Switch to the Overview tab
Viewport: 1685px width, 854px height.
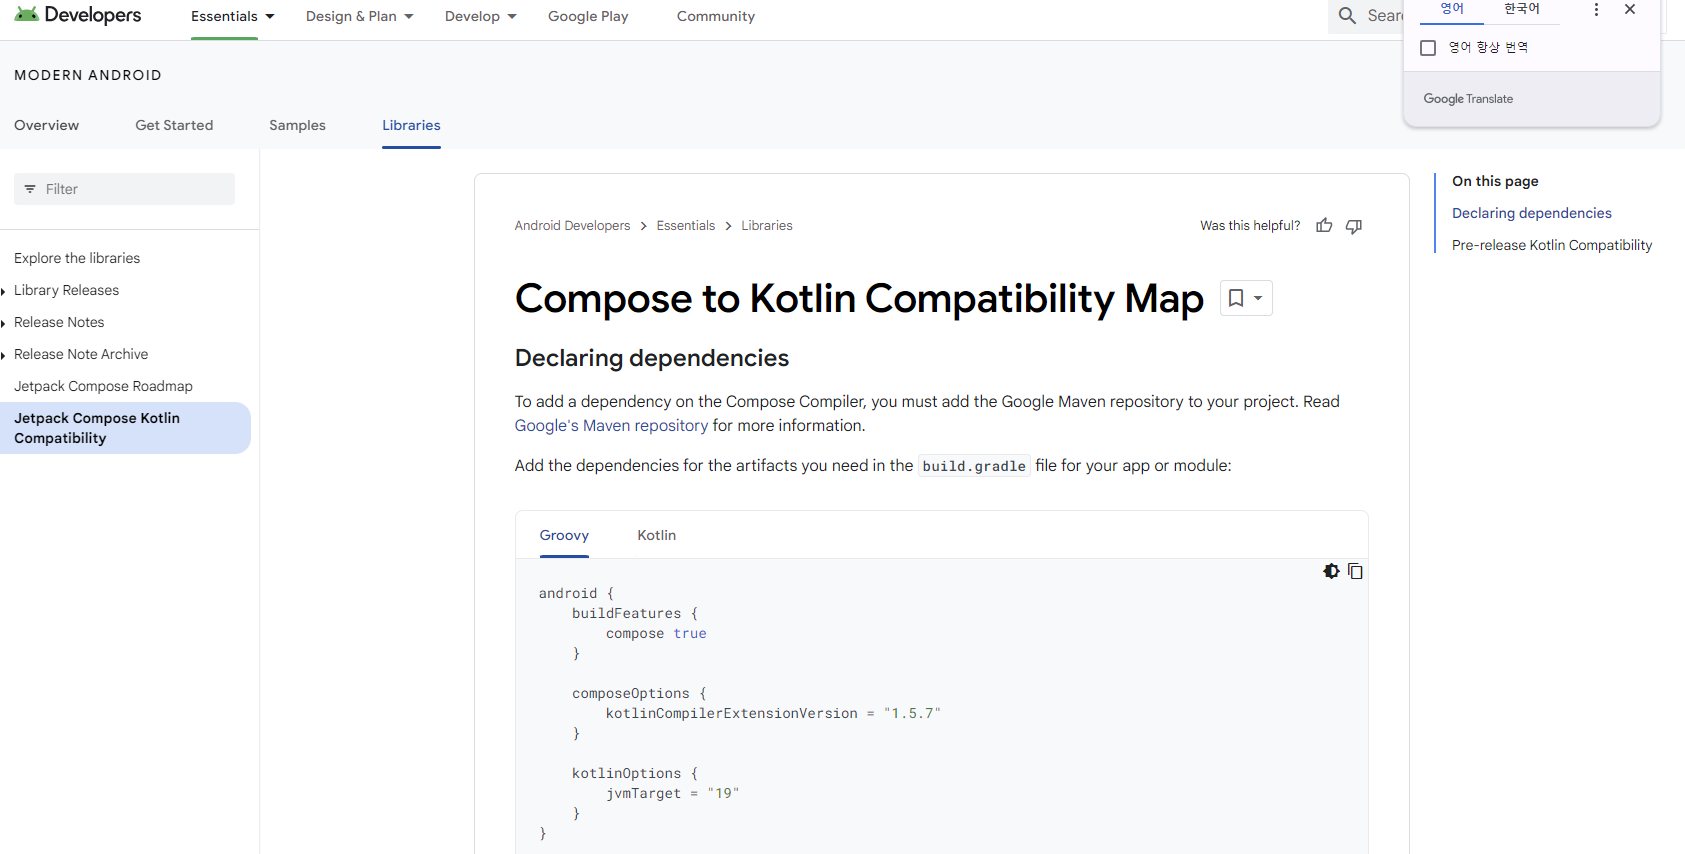(x=46, y=125)
